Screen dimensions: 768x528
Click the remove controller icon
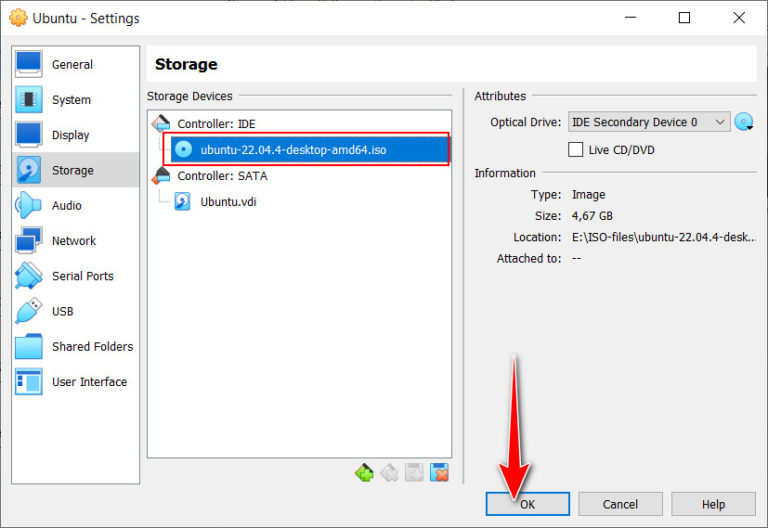click(x=389, y=473)
